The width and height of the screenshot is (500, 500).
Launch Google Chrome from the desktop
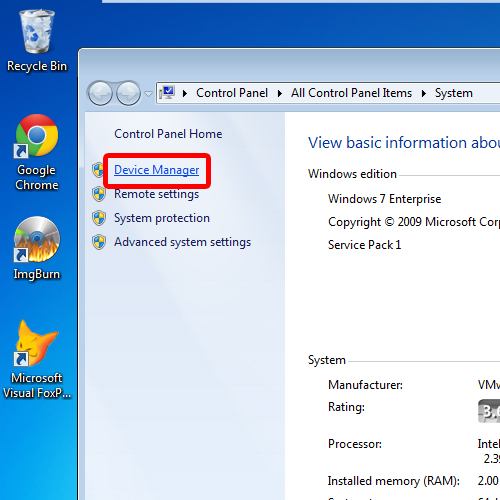point(37,152)
